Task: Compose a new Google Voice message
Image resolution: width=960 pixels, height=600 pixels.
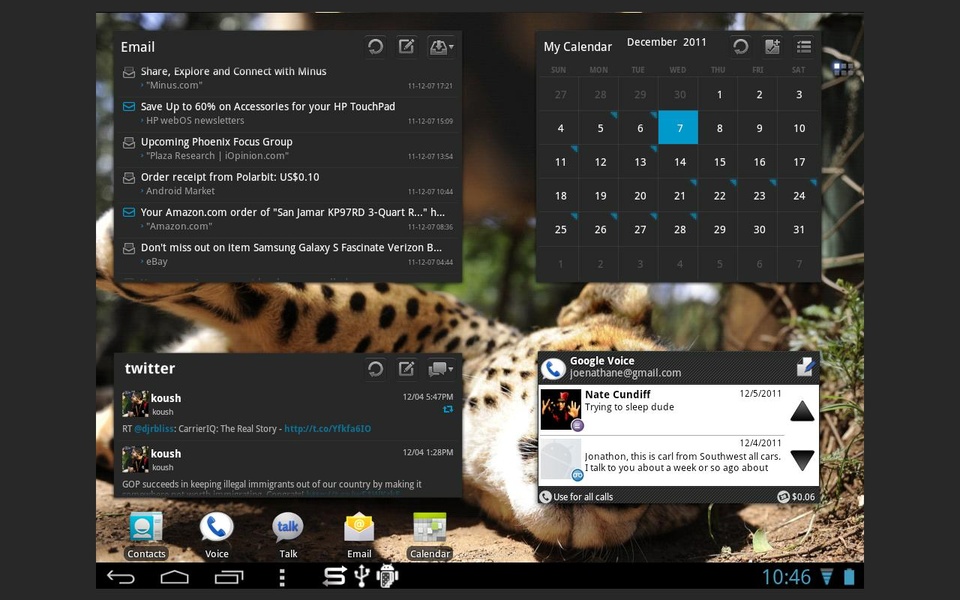Action: pyautogui.click(x=805, y=367)
